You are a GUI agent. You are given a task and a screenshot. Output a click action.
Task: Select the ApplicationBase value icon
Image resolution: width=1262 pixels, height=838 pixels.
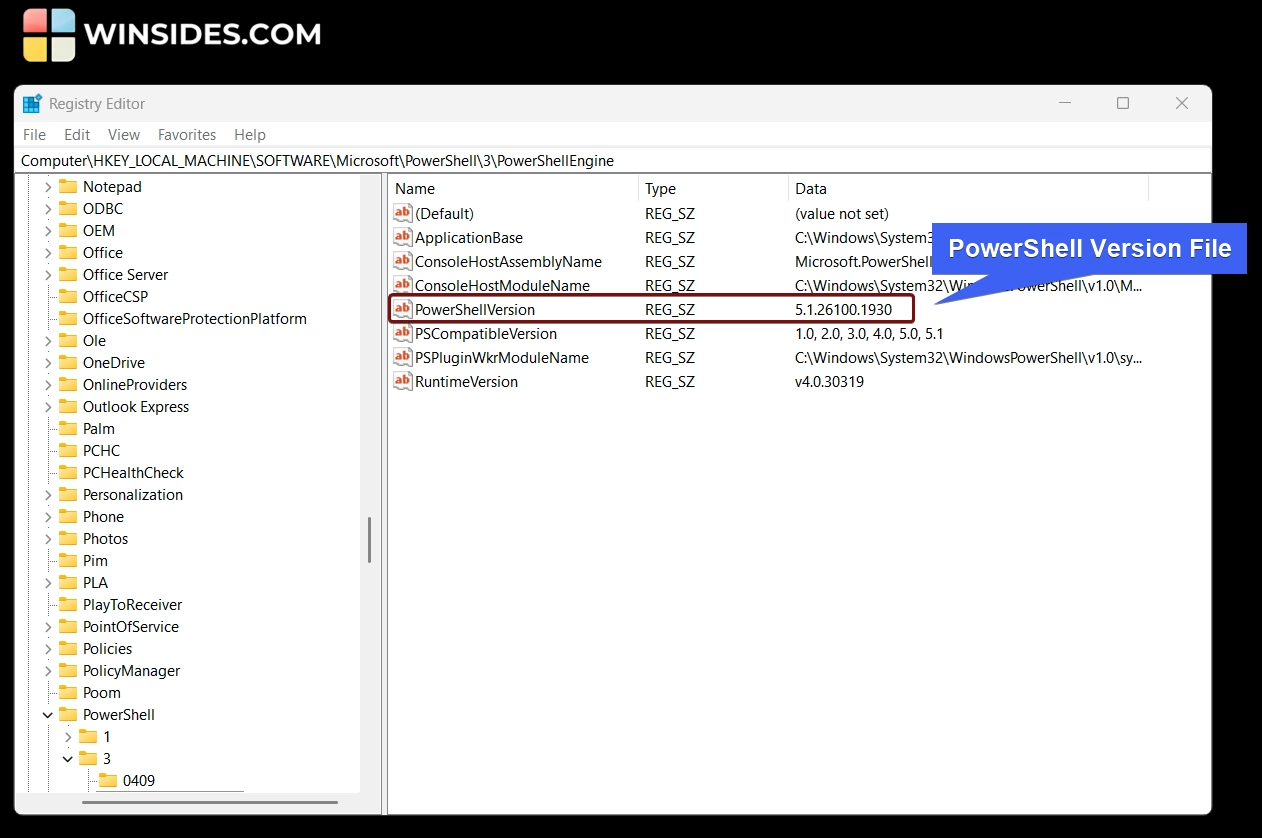click(403, 238)
